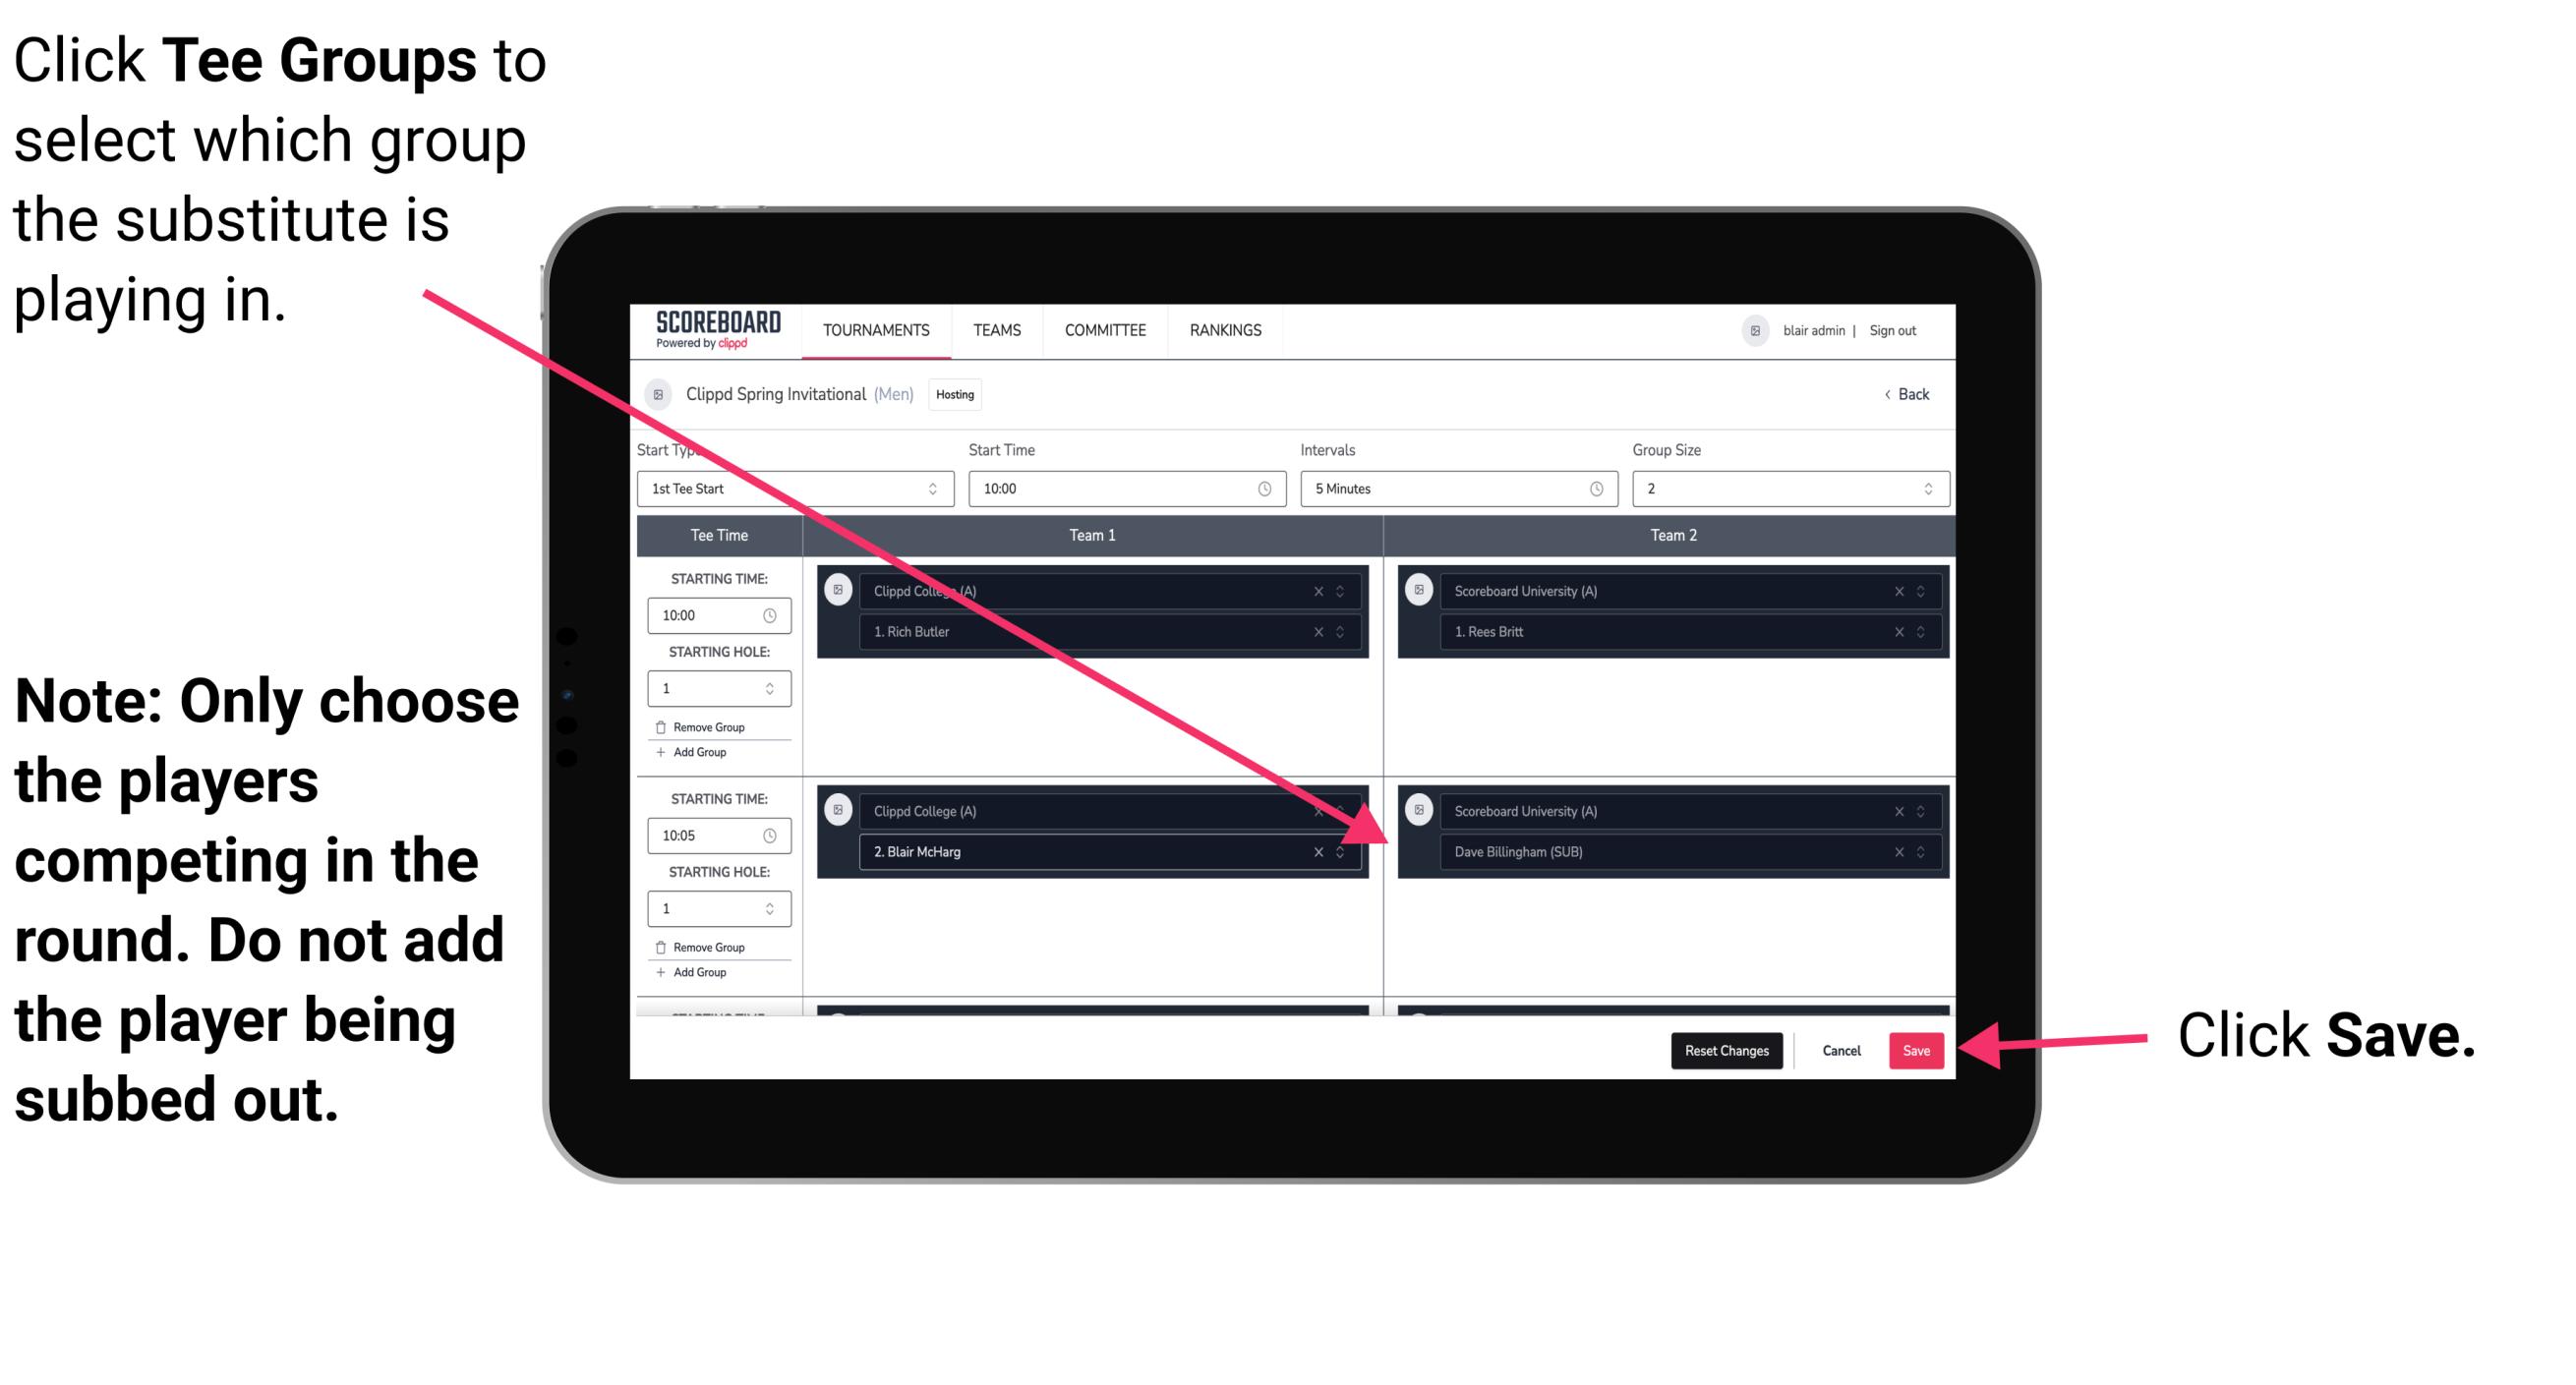Click the Save button

click(x=1914, y=1049)
